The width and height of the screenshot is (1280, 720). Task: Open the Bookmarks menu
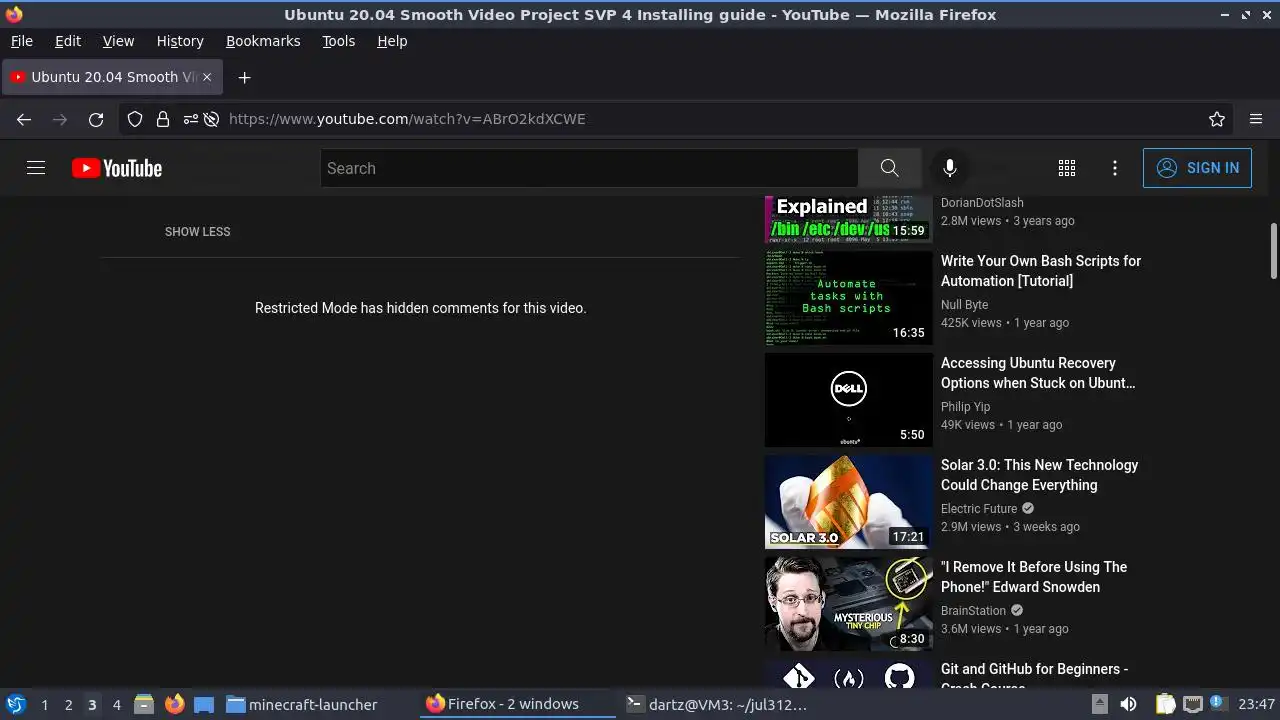(x=263, y=41)
